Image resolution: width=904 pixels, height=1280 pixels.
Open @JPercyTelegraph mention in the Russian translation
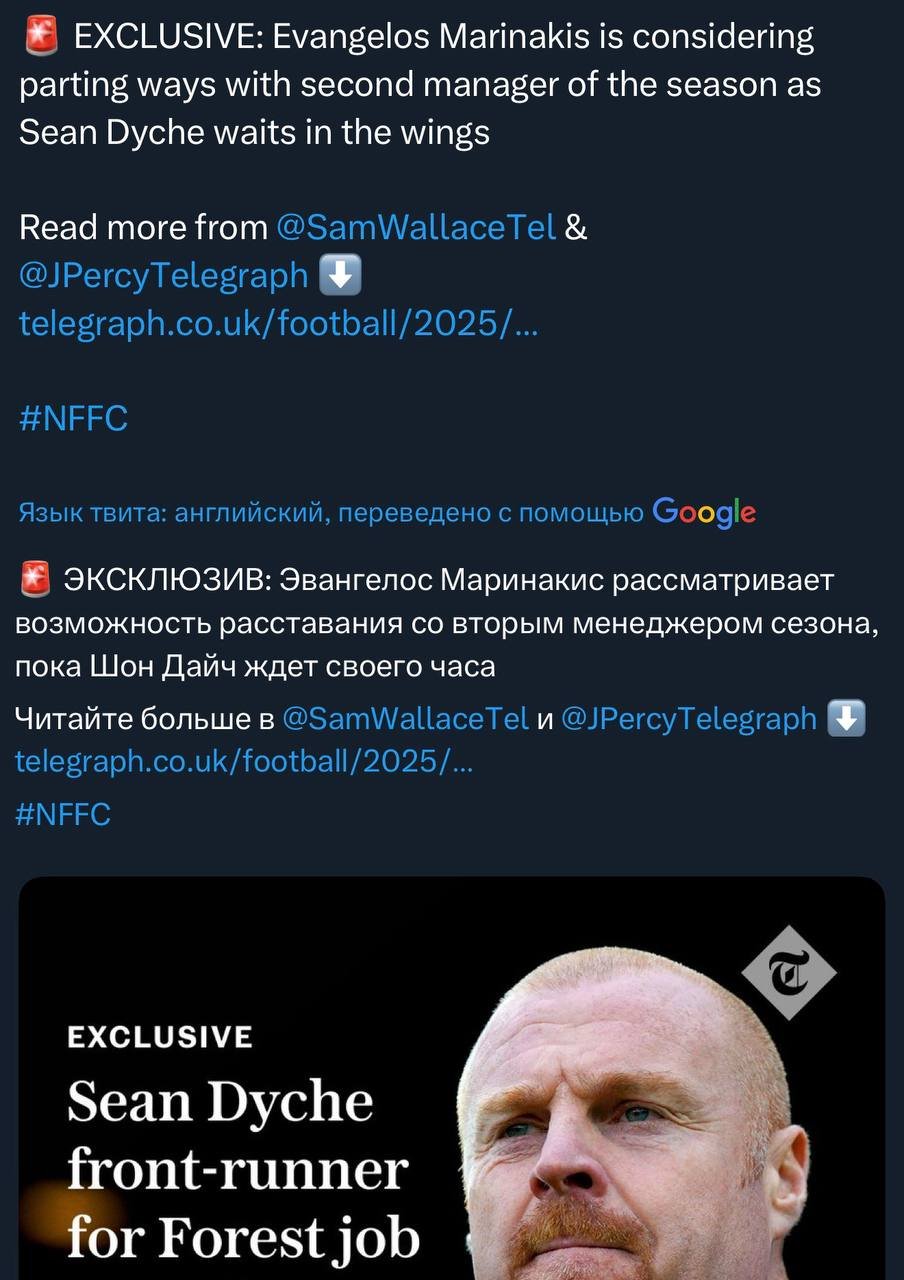point(689,718)
